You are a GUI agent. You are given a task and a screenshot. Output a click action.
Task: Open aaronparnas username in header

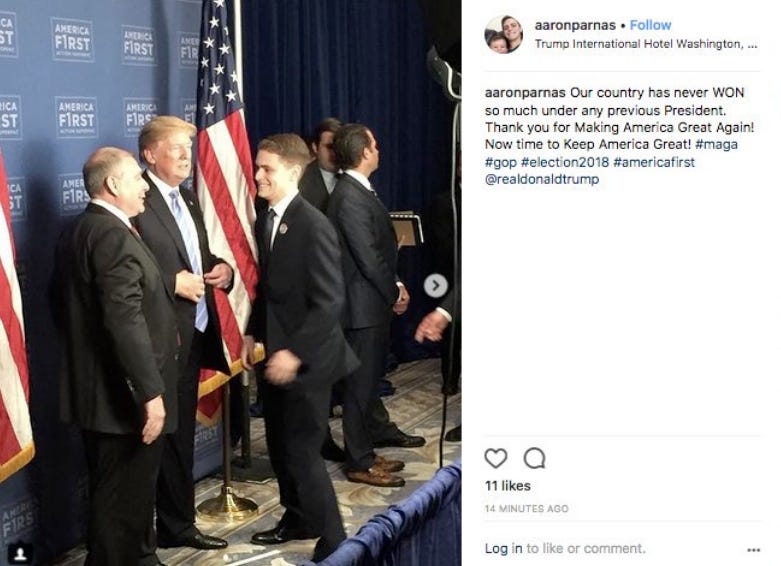click(x=575, y=25)
